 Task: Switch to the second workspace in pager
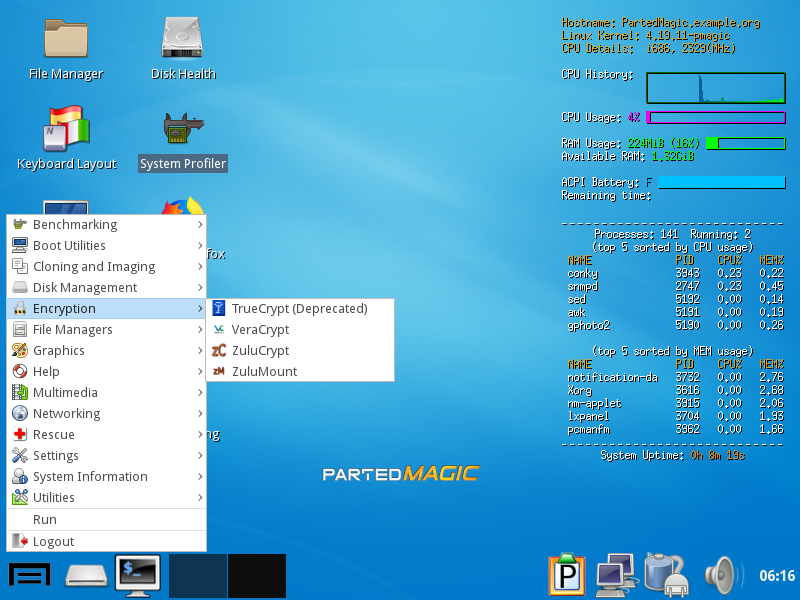[x=256, y=576]
